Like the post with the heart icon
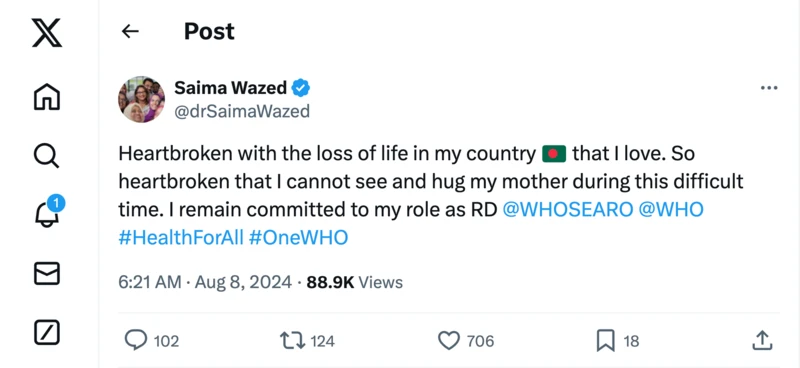800x368 pixels. (x=449, y=341)
